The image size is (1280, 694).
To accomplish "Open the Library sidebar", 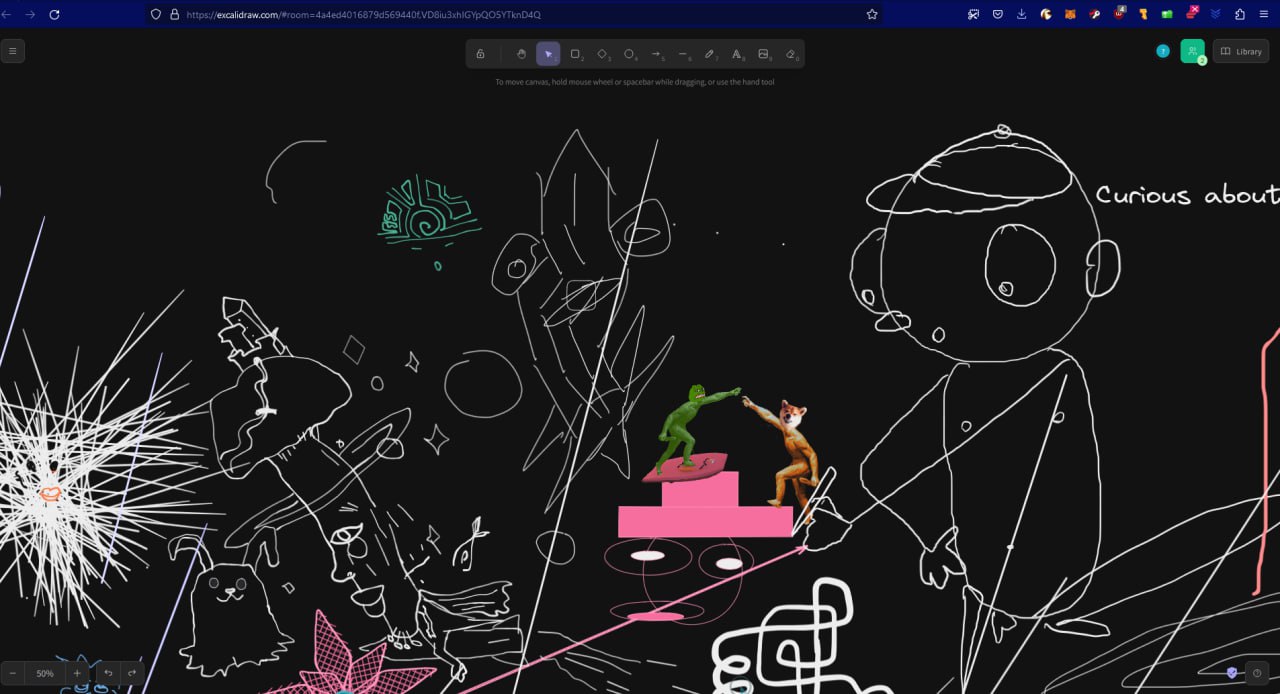I will pos(1241,51).
